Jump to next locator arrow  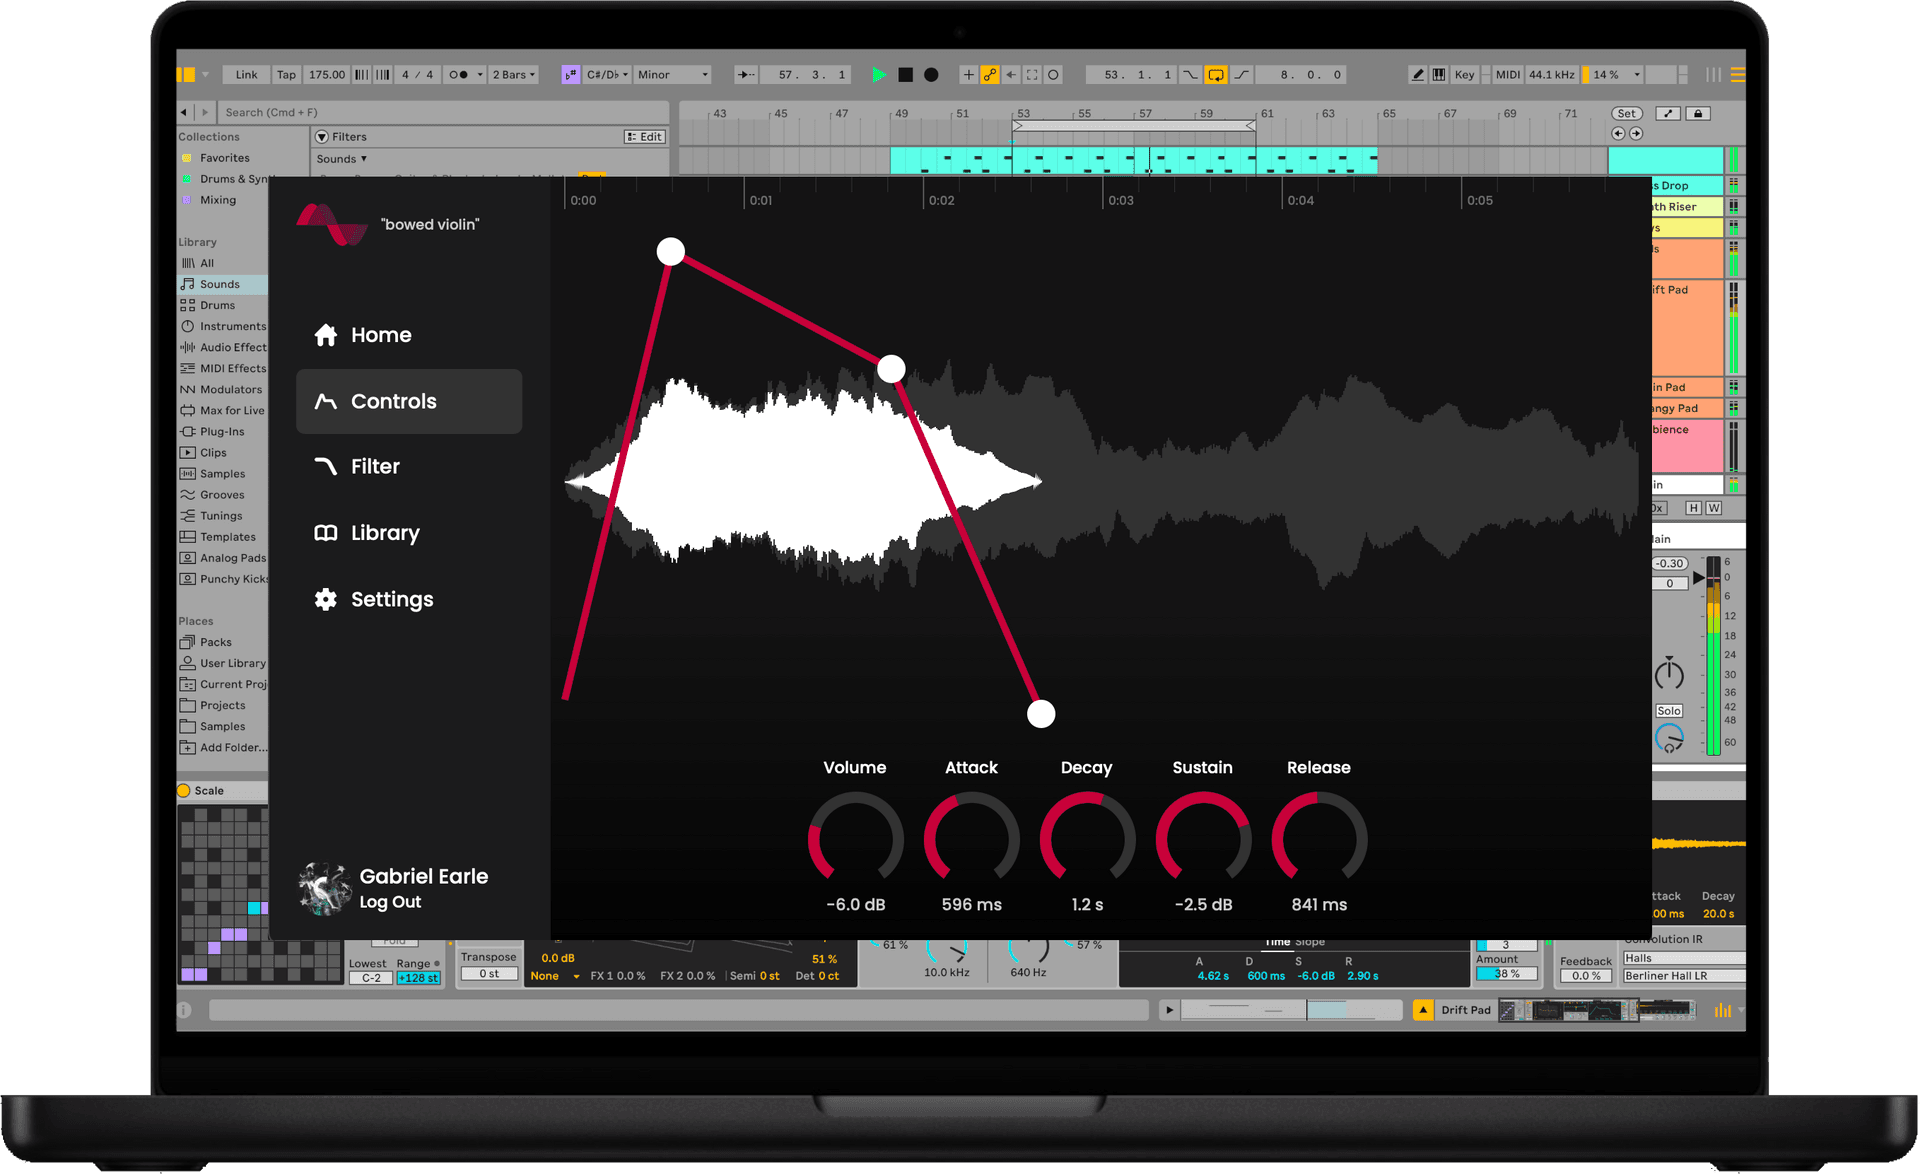pos(1636,133)
